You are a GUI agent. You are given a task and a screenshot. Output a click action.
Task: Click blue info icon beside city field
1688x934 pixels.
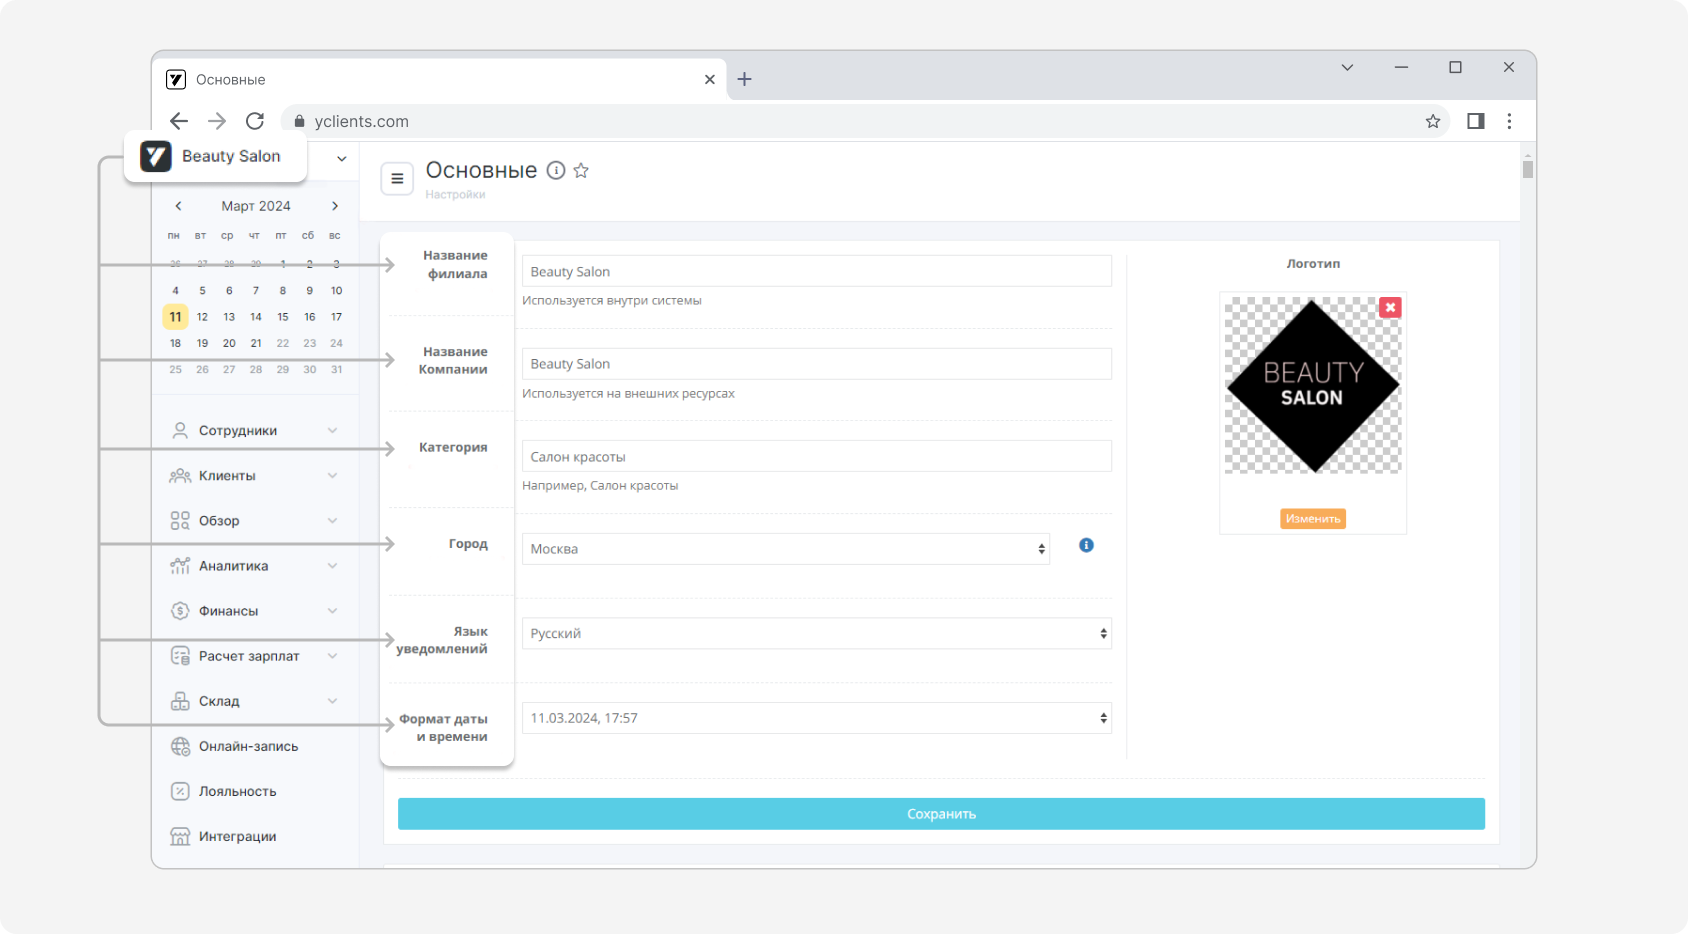pos(1086,545)
